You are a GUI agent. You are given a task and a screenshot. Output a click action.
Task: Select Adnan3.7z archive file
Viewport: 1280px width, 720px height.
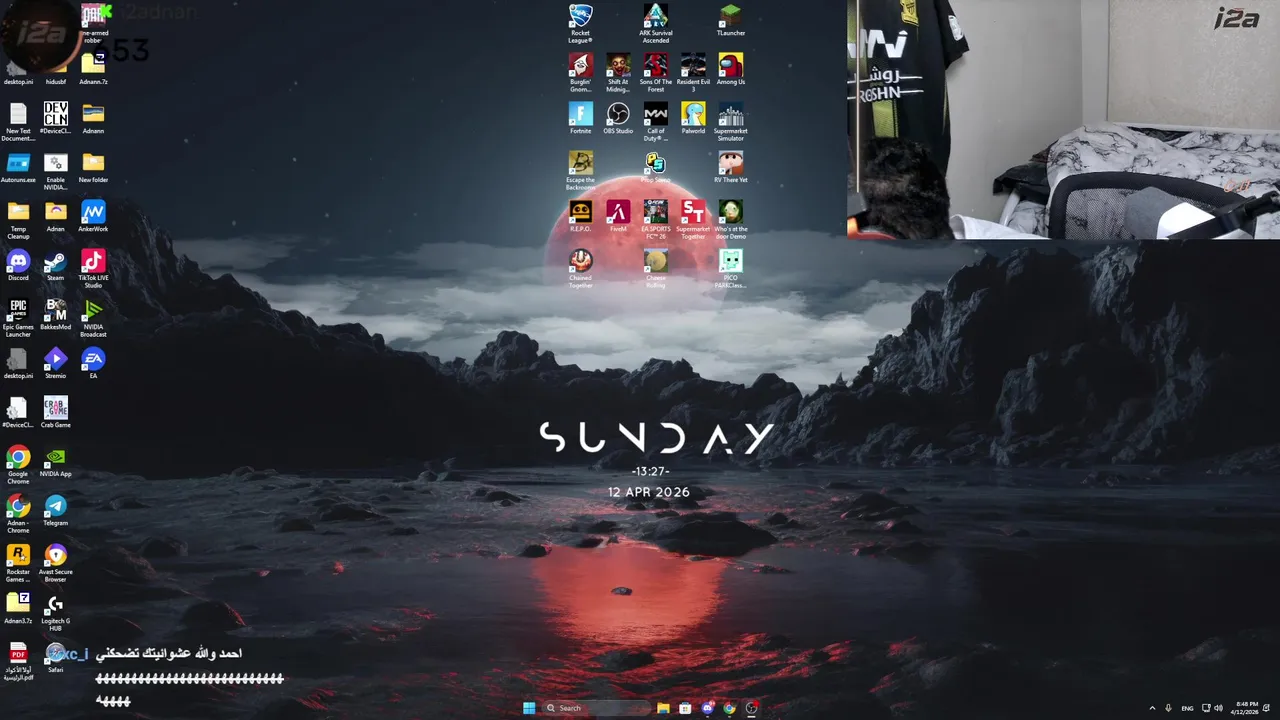pyautogui.click(x=18, y=608)
